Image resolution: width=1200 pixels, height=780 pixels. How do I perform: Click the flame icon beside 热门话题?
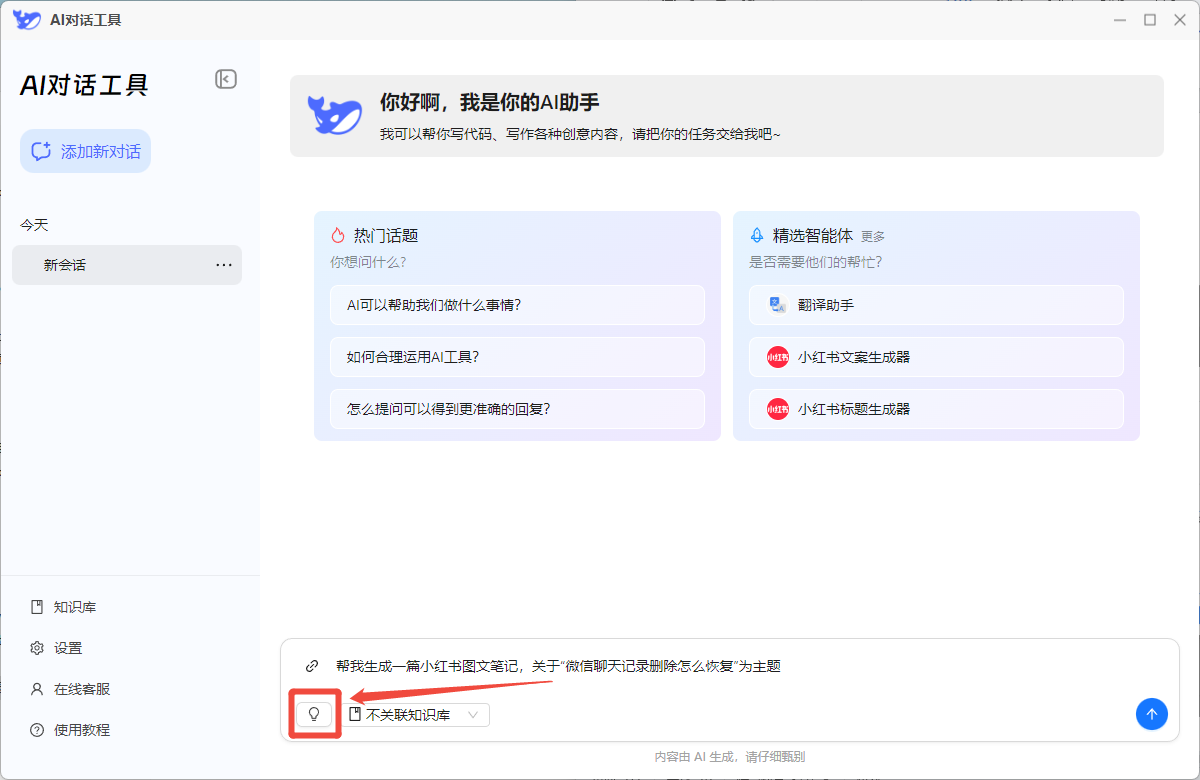(x=338, y=236)
